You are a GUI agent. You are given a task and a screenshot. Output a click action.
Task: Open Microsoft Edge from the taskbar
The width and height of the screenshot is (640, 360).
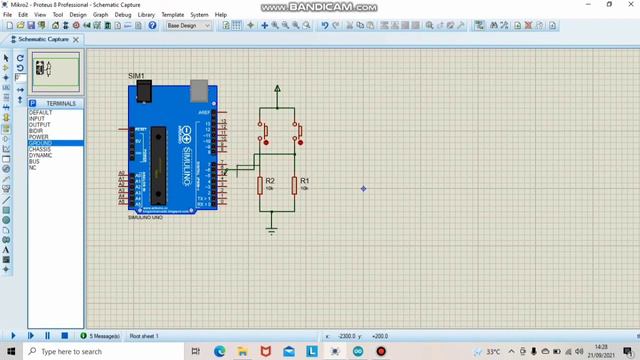pos(220,351)
